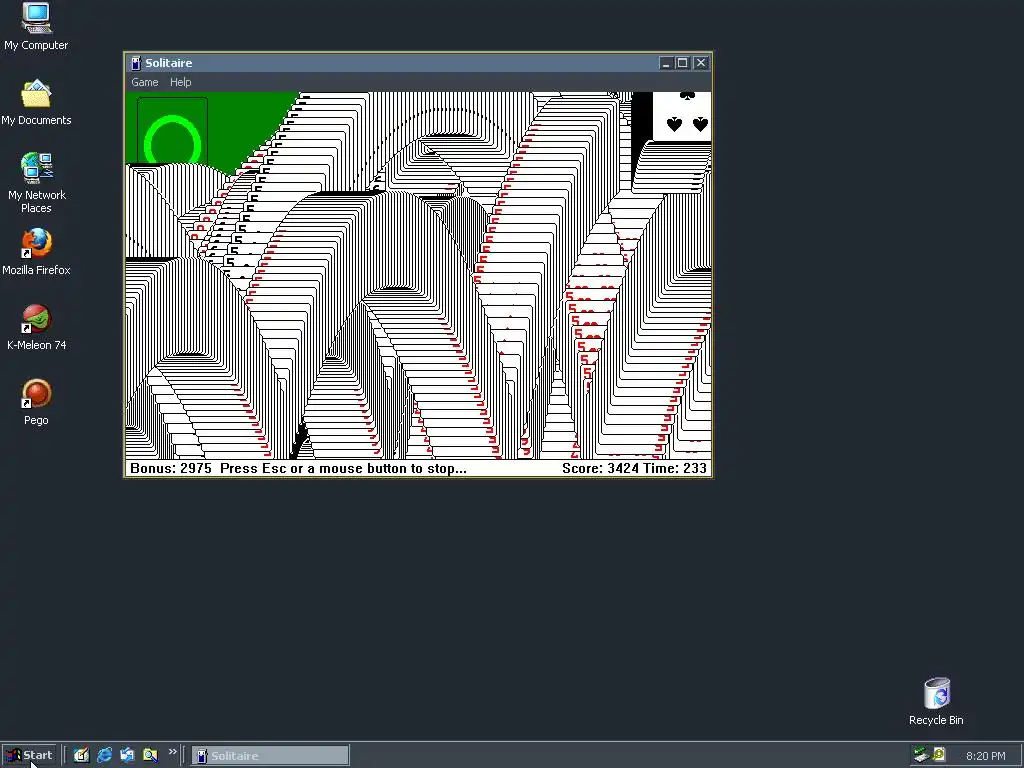Viewport: 1024px width, 768px height.
Task: Launch Internet Explorer from Quick Launch
Action: [x=104, y=755]
